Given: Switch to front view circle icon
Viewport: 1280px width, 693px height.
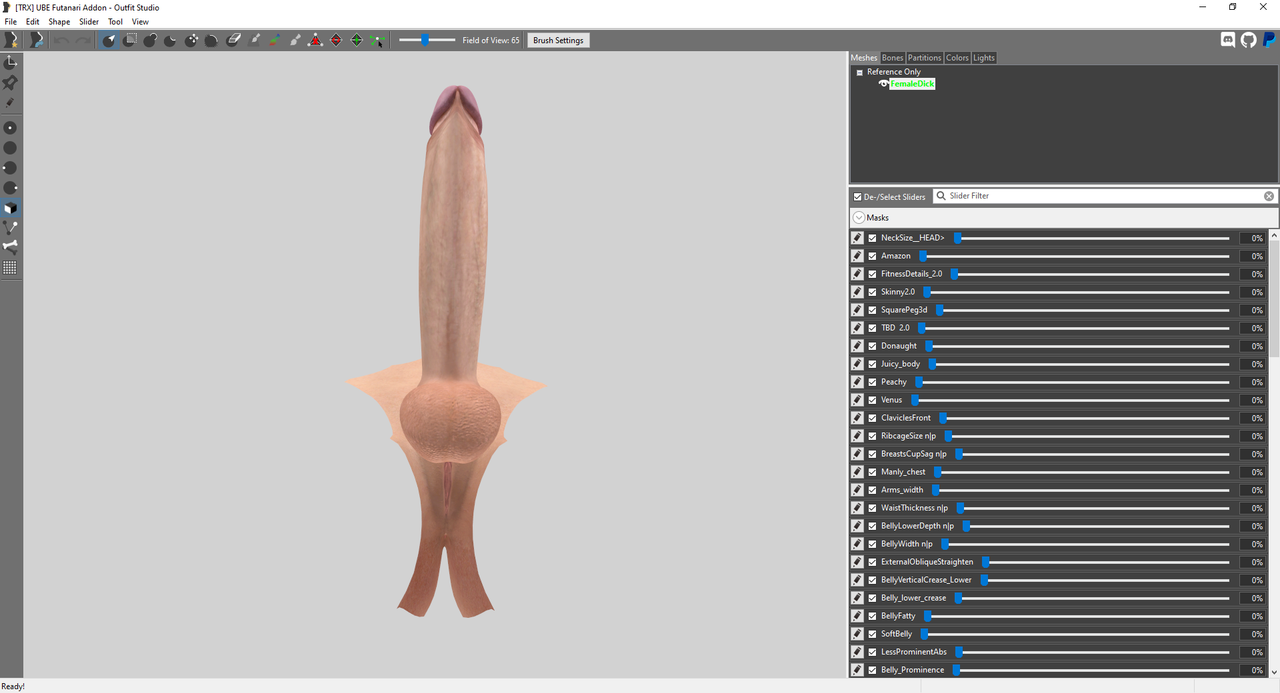Looking at the screenshot, I should point(10,128).
